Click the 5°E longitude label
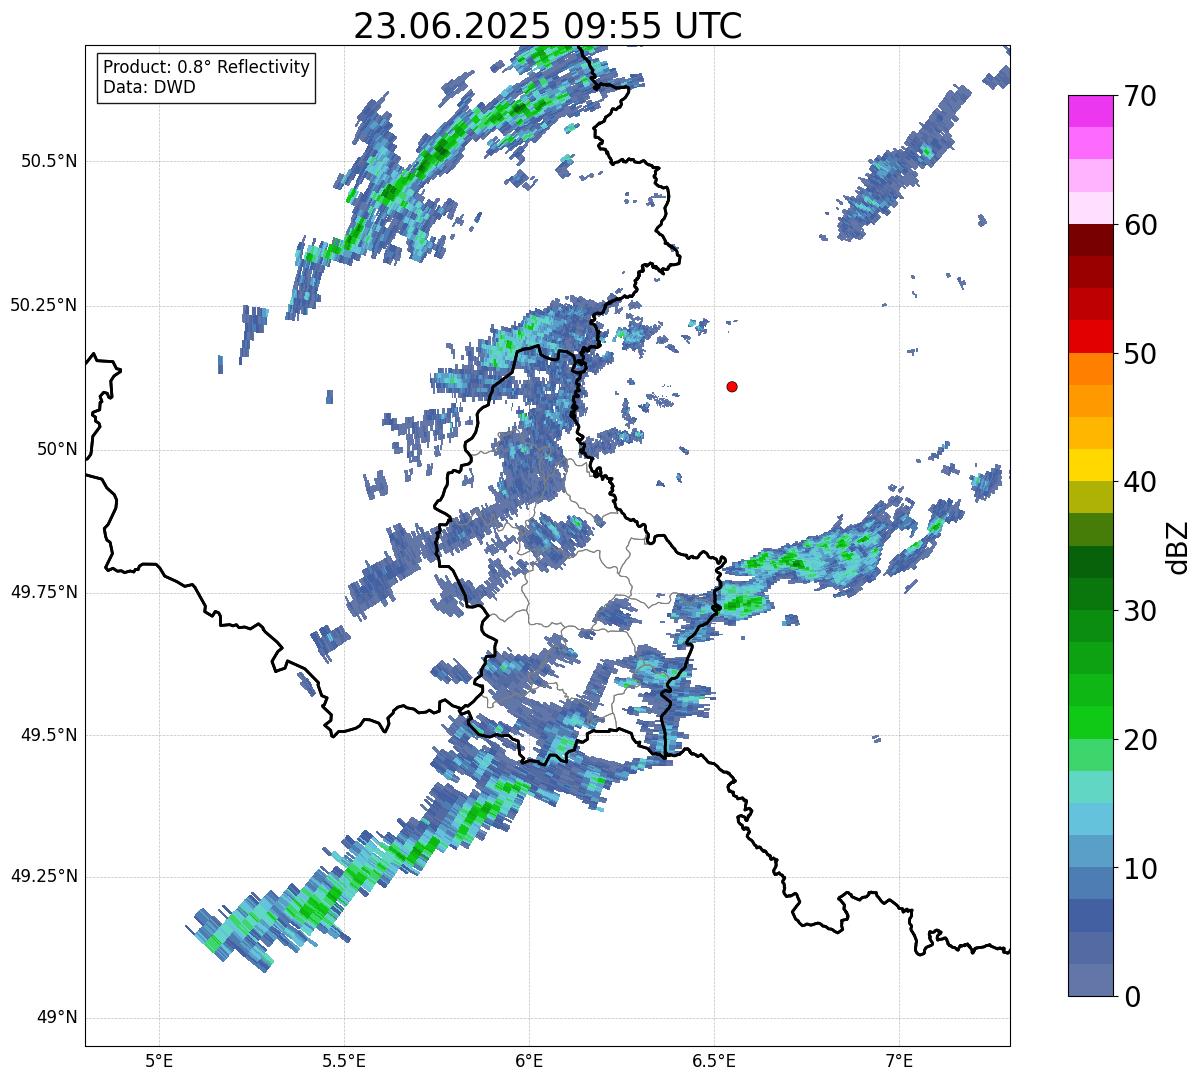1202x1081 pixels. pos(159,1060)
